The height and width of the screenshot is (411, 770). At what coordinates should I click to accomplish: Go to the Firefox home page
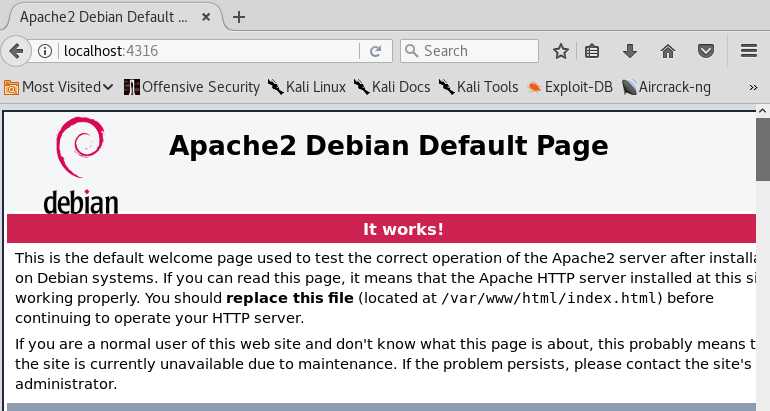(x=668, y=51)
